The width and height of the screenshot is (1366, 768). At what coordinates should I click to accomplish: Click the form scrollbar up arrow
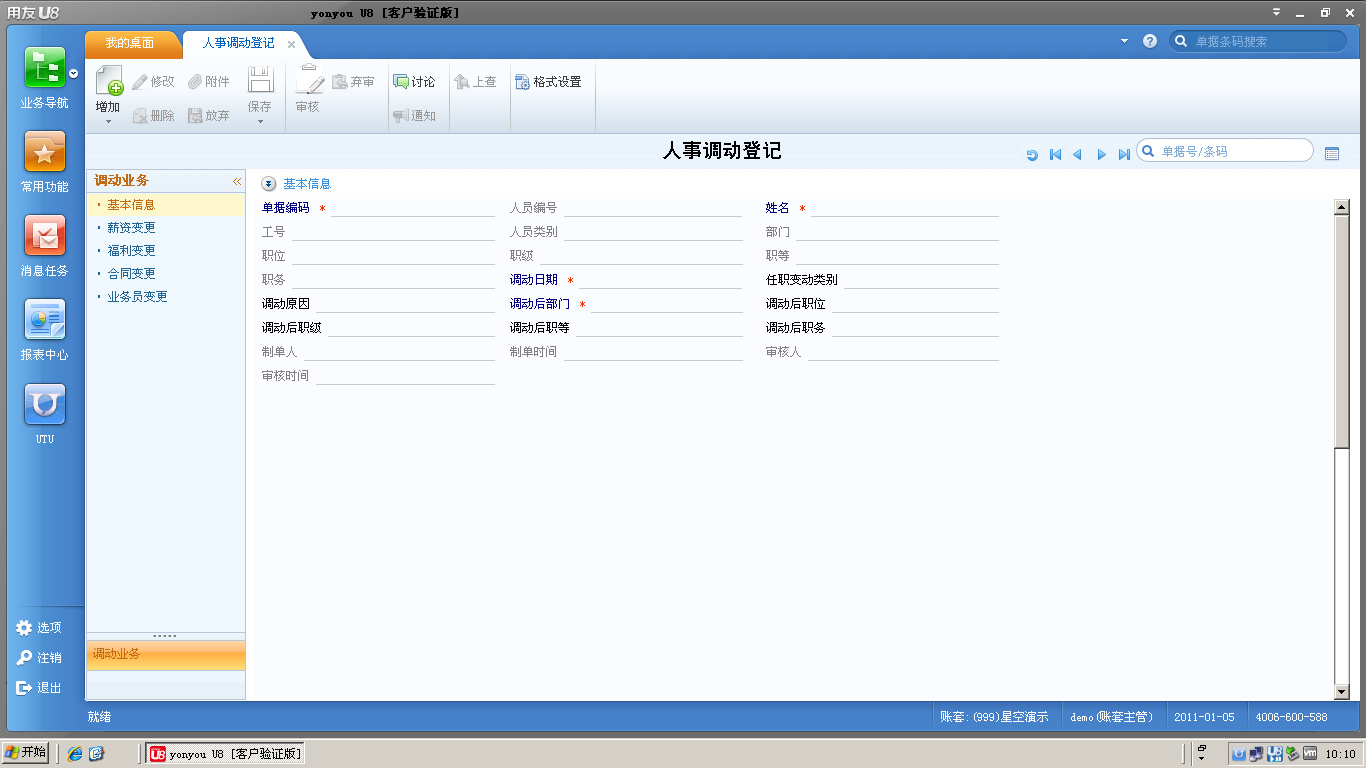point(1342,207)
